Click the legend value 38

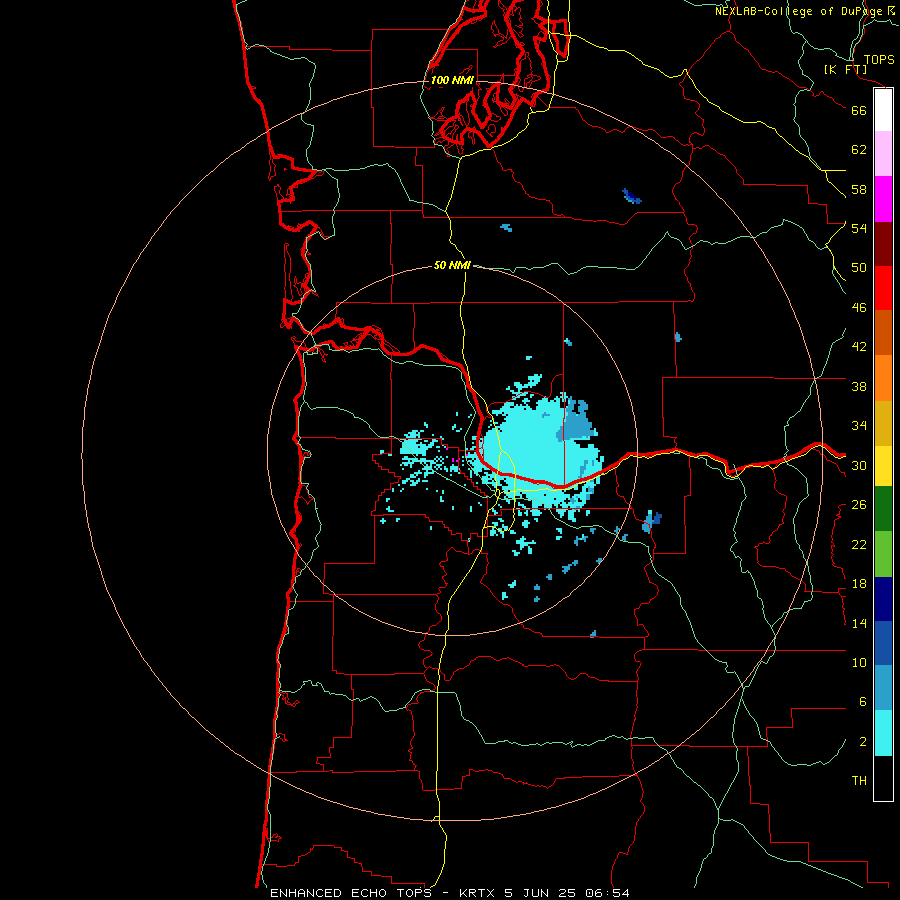[x=859, y=386]
